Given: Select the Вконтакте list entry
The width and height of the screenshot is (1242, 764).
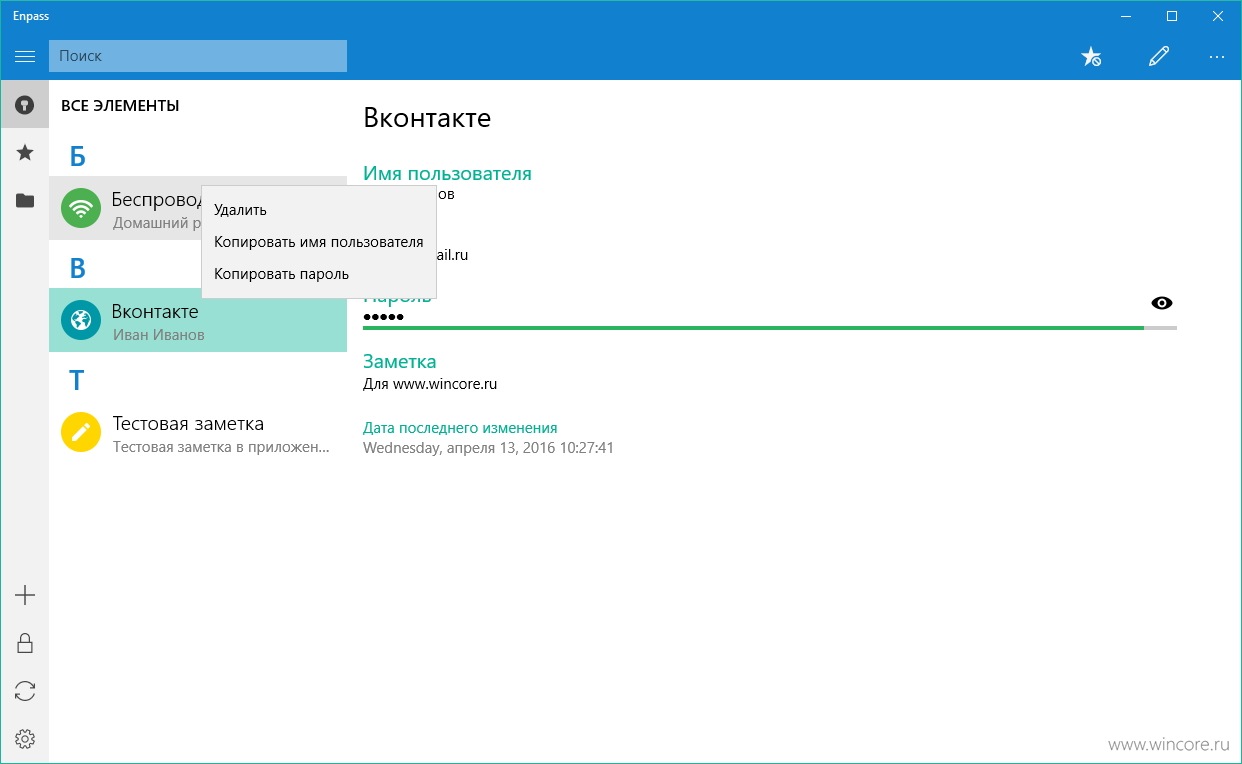Looking at the screenshot, I should 198,320.
